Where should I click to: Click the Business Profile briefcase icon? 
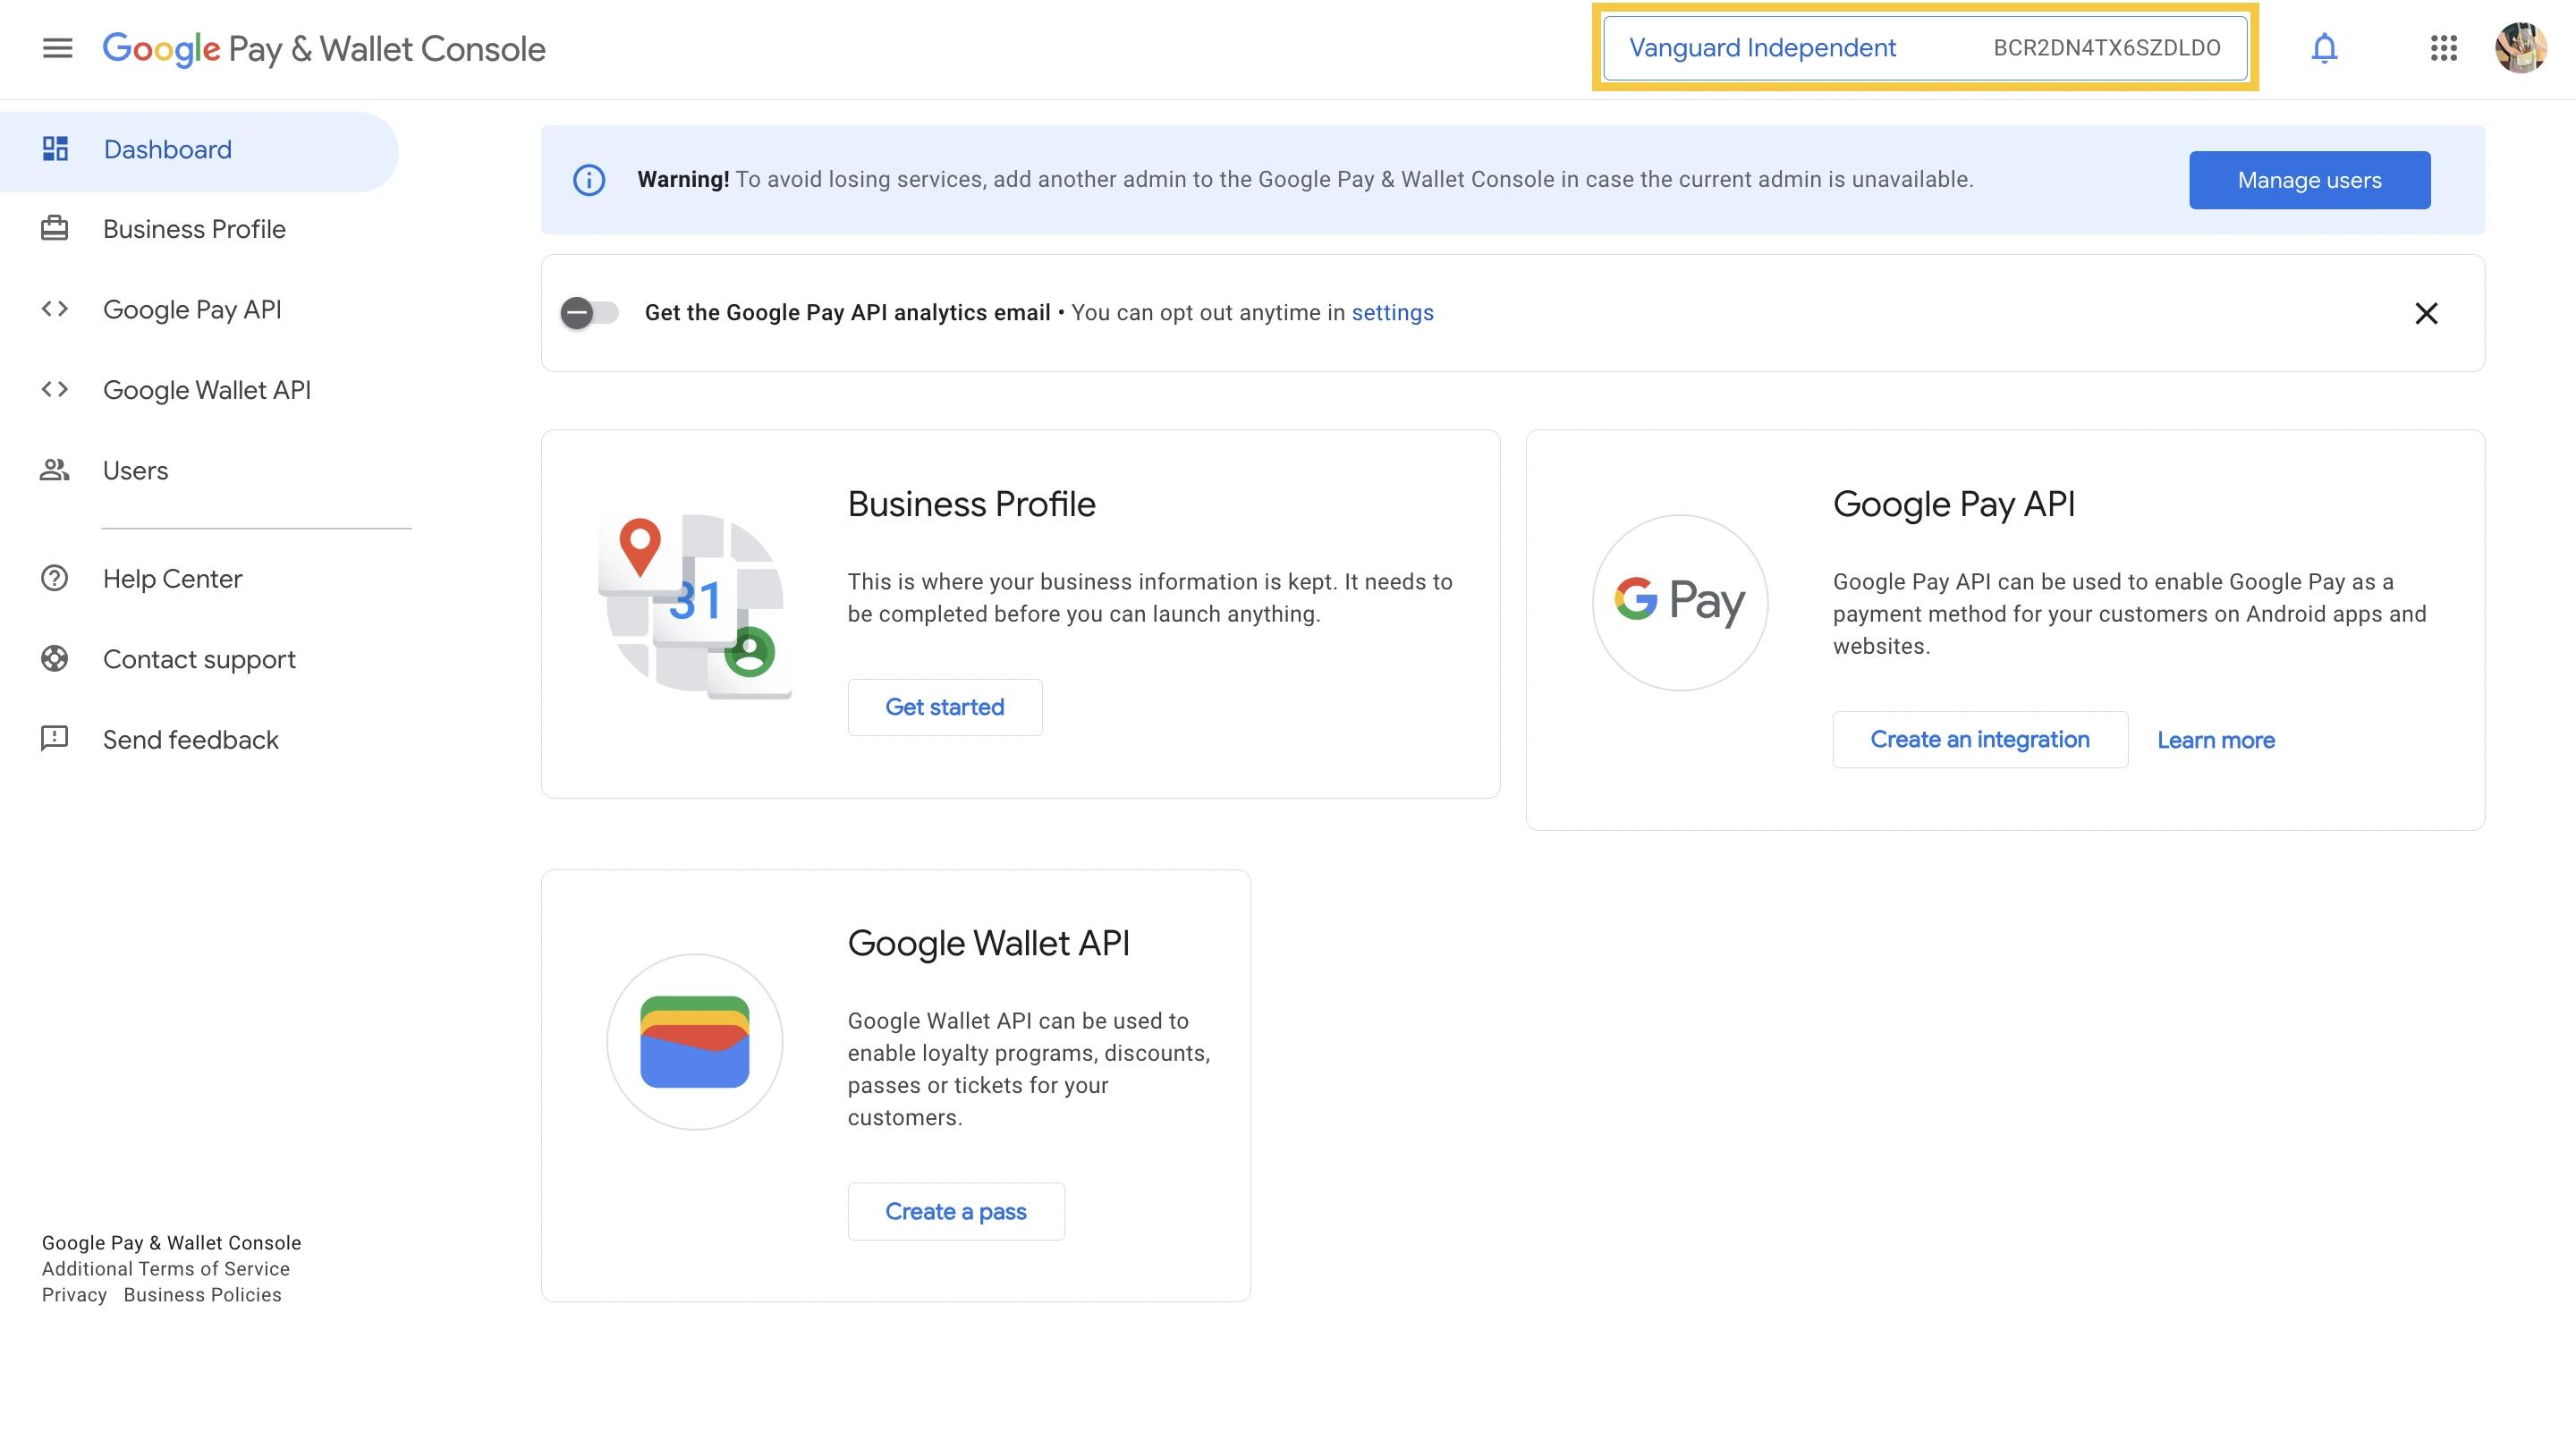point(55,229)
